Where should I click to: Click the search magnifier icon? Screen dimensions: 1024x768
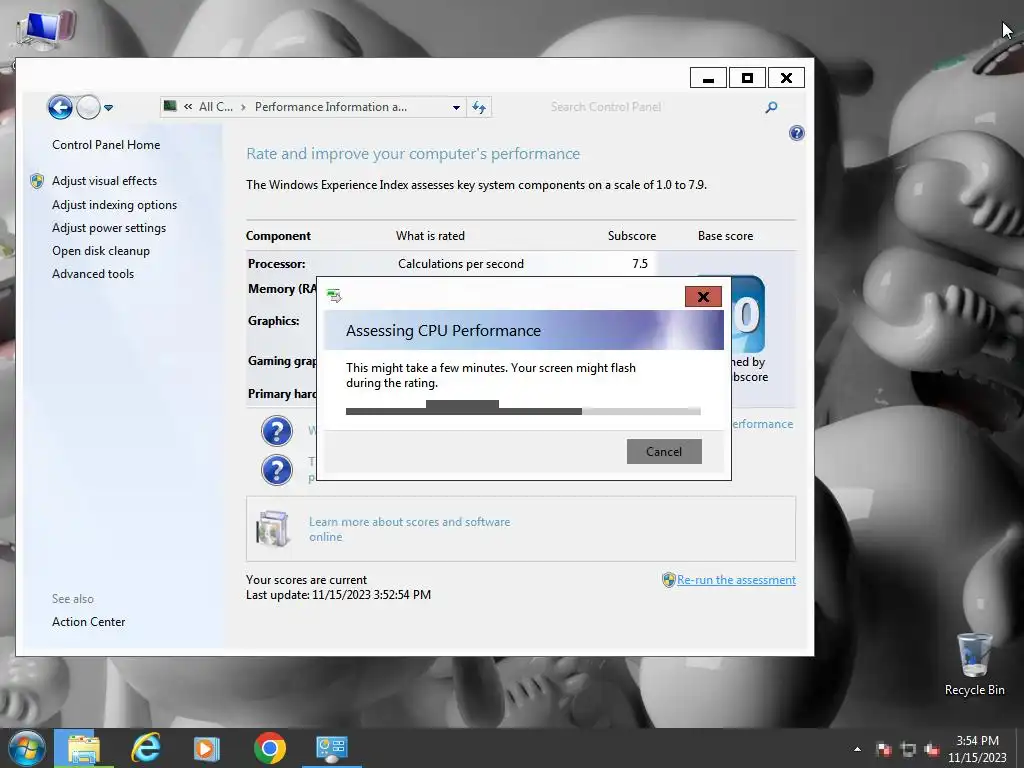[771, 107]
